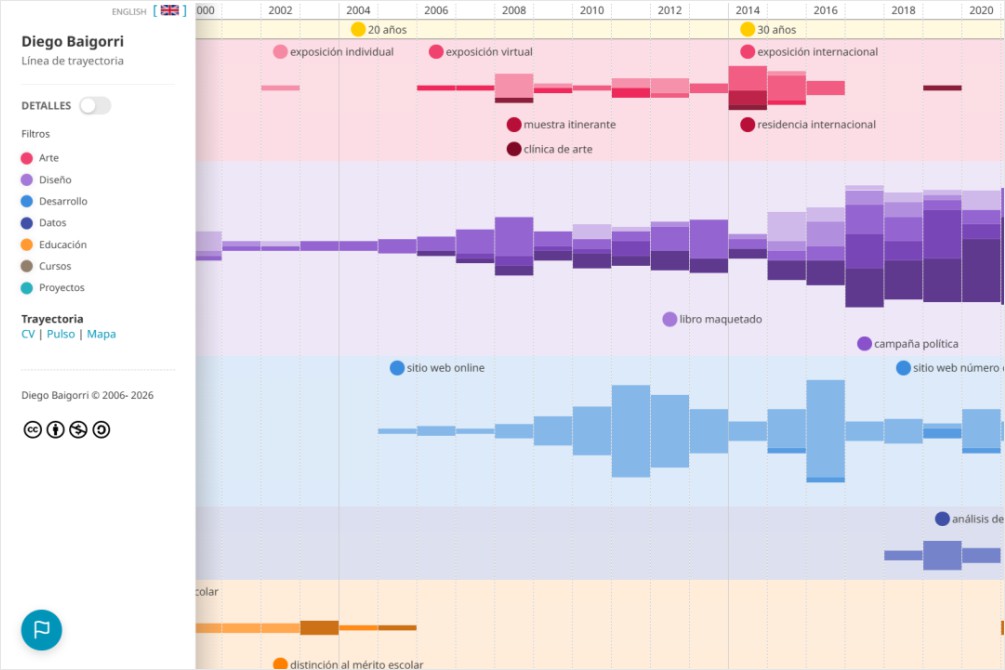Image resolution: width=1005 pixels, height=670 pixels.
Task: Click the 2020 year label
Action: [x=981, y=10]
